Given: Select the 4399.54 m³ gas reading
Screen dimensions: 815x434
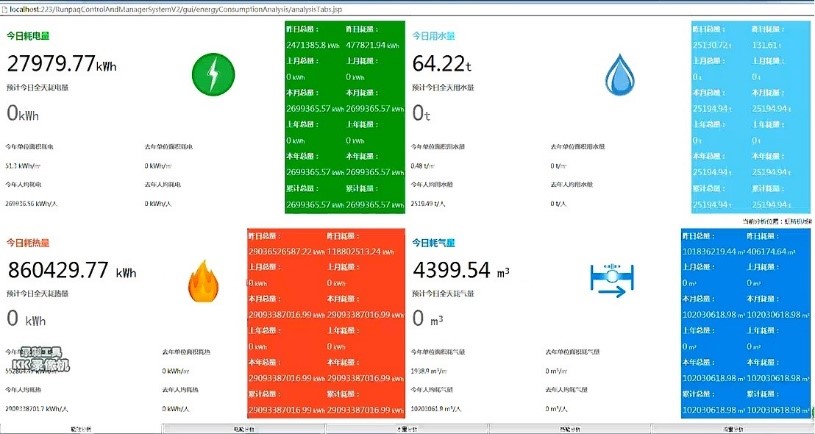Looking at the screenshot, I should click(x=462, y=272).
